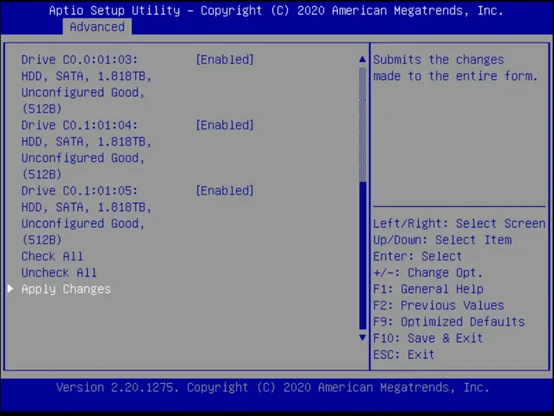The height and width of the screenshot is (416, 554).
Task: Select Drive C0.0:01:03 label
Action: [x=79, y=59]
